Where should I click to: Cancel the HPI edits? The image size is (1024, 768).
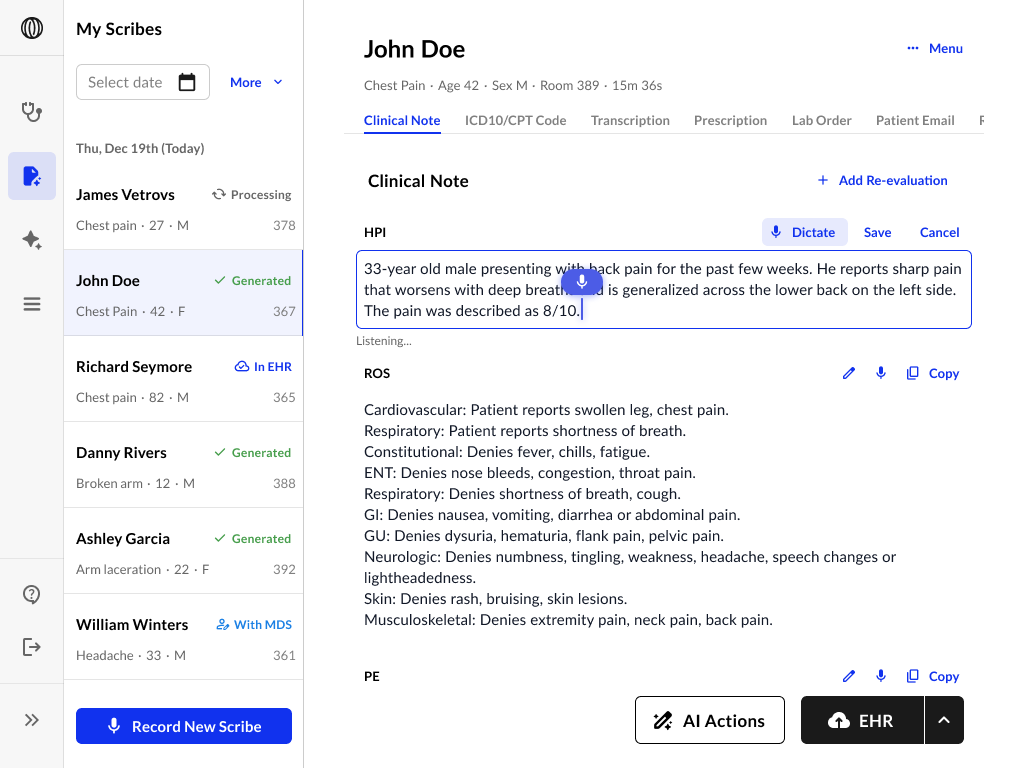[939, 232]
